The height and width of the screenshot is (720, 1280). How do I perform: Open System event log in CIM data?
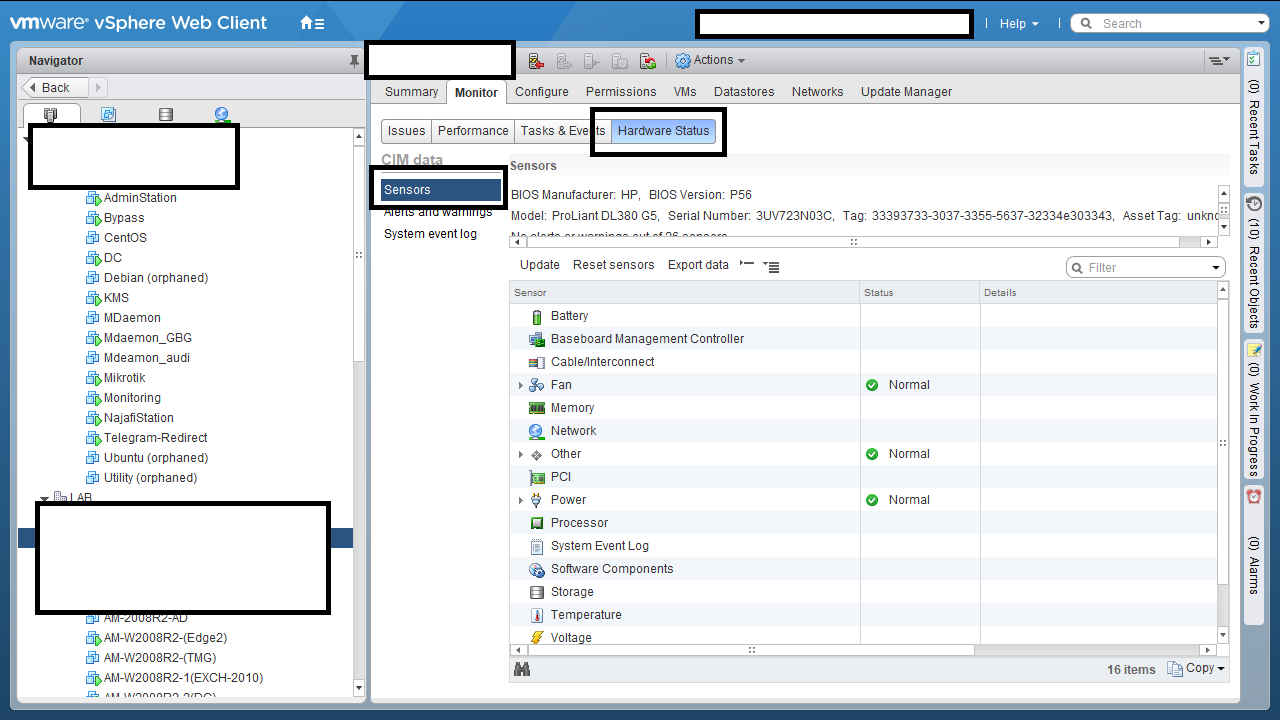(430, 234)
